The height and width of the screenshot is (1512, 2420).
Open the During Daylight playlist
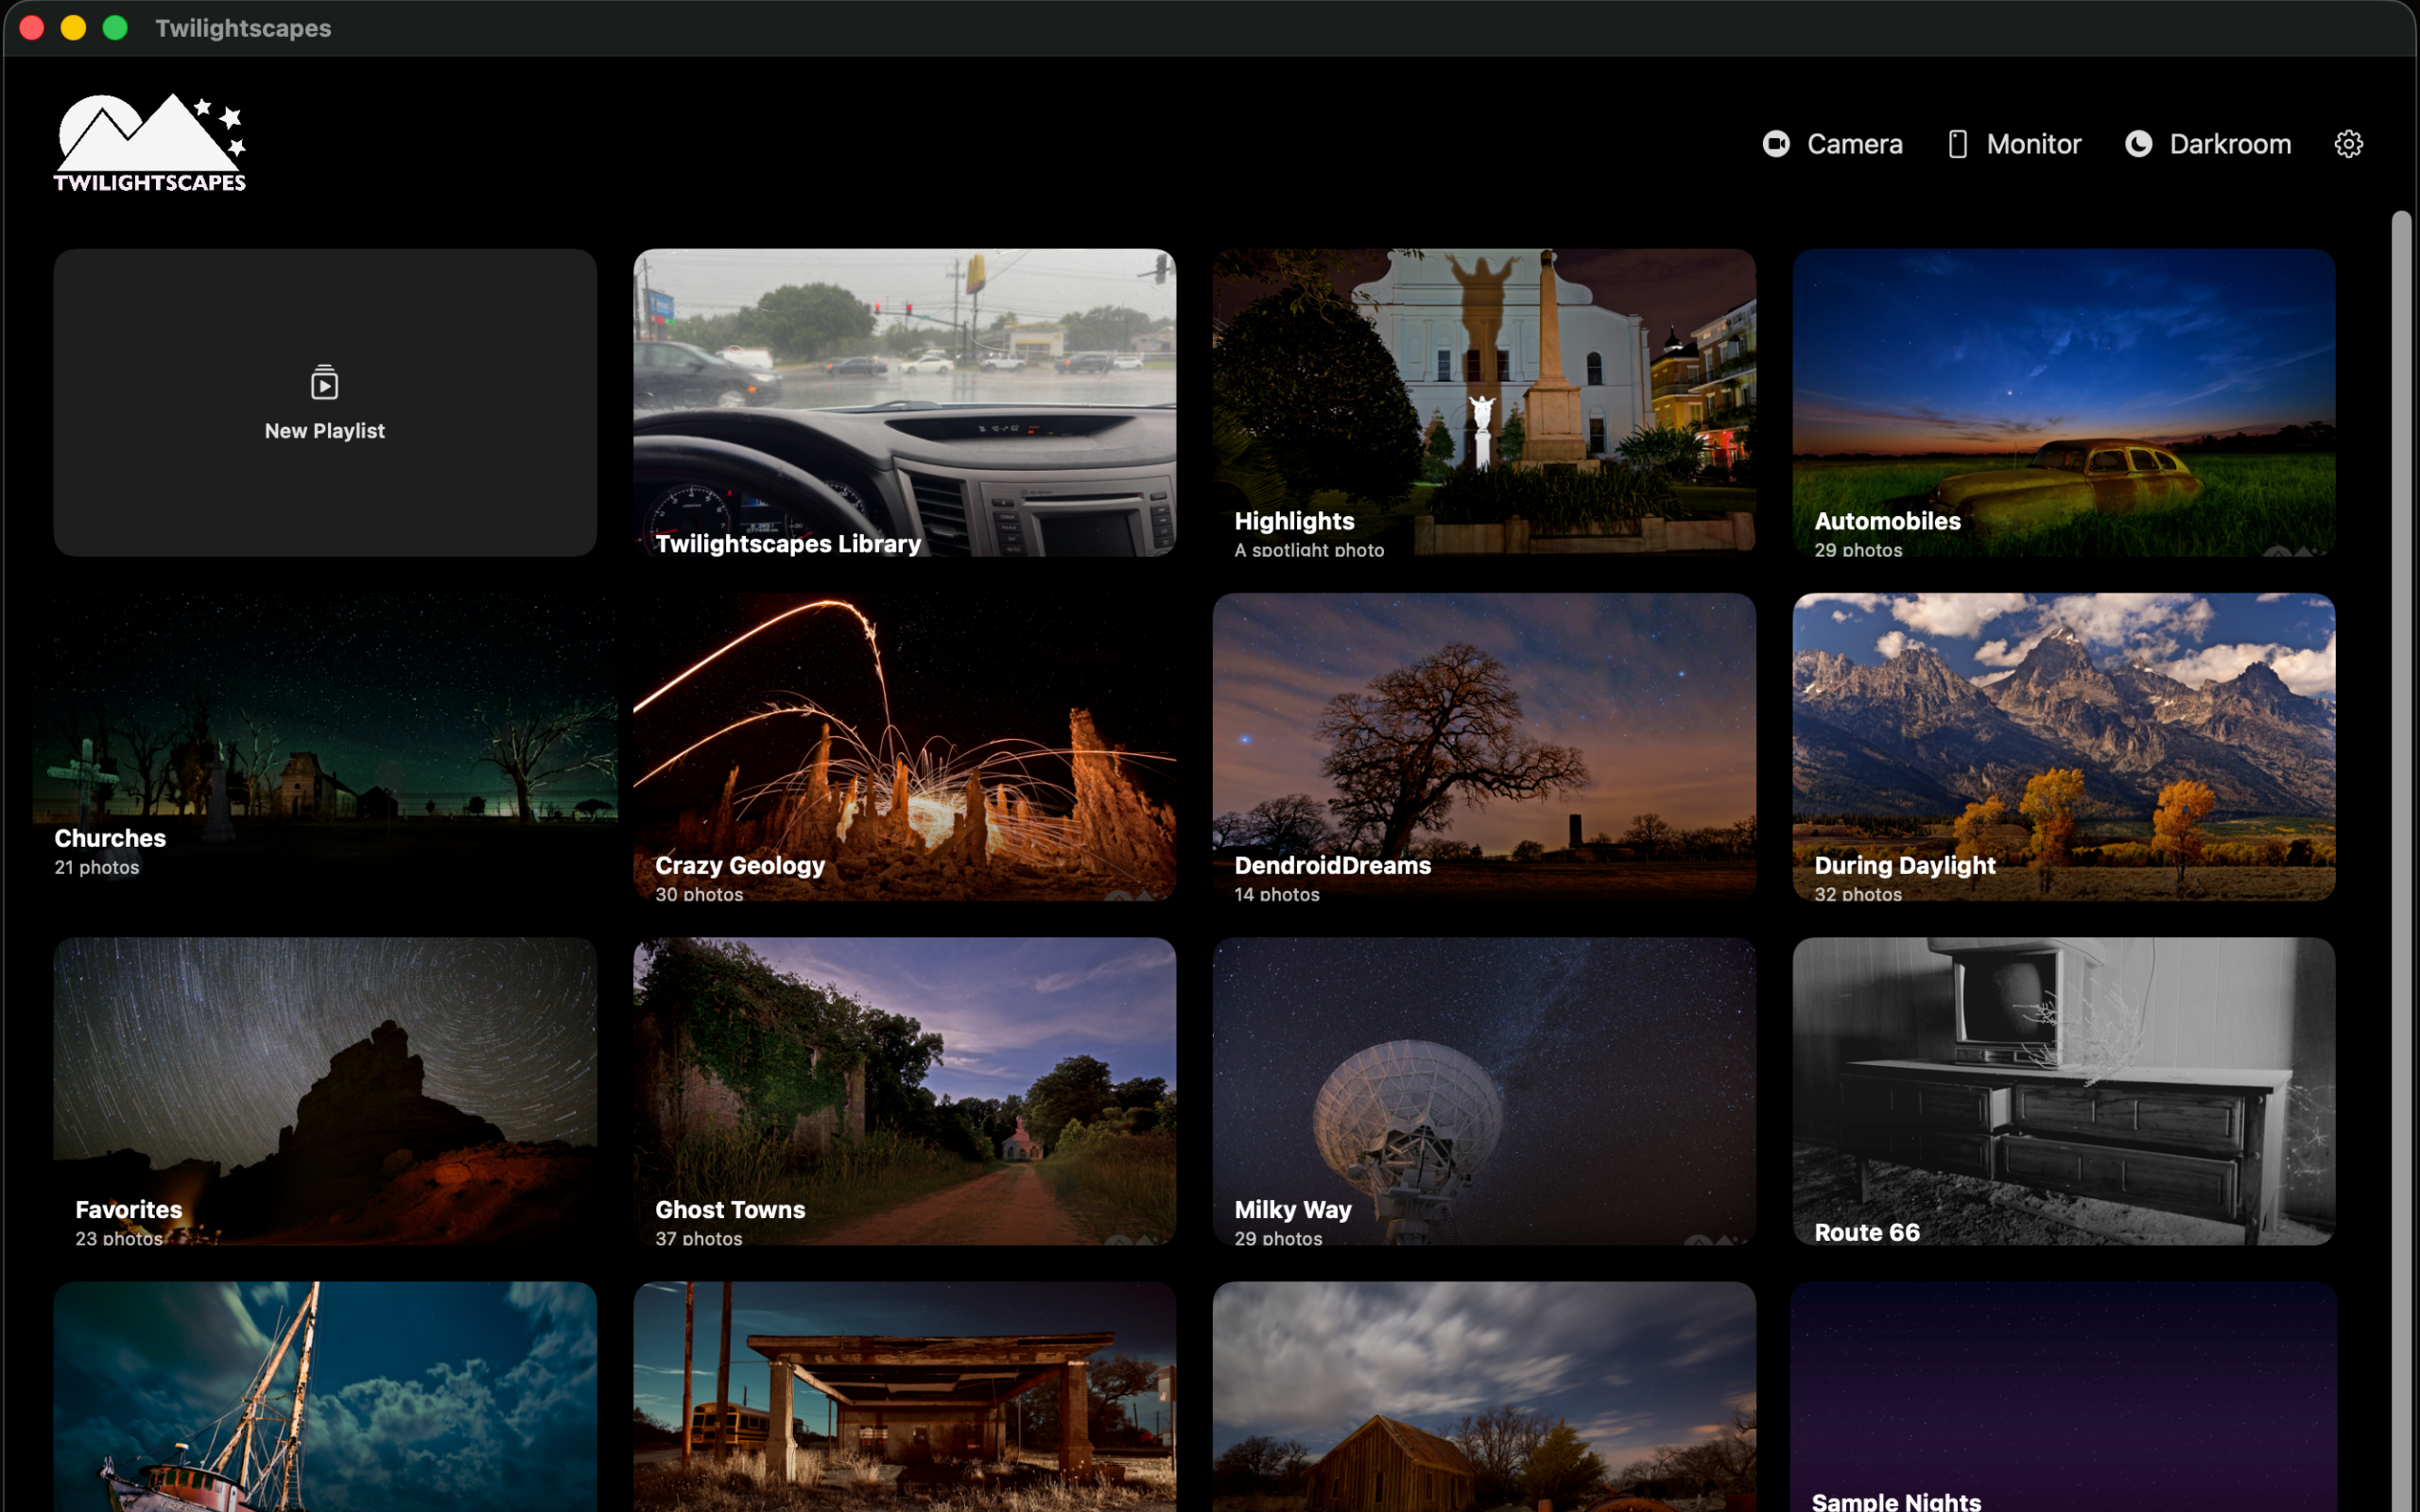click(2064, 746)
